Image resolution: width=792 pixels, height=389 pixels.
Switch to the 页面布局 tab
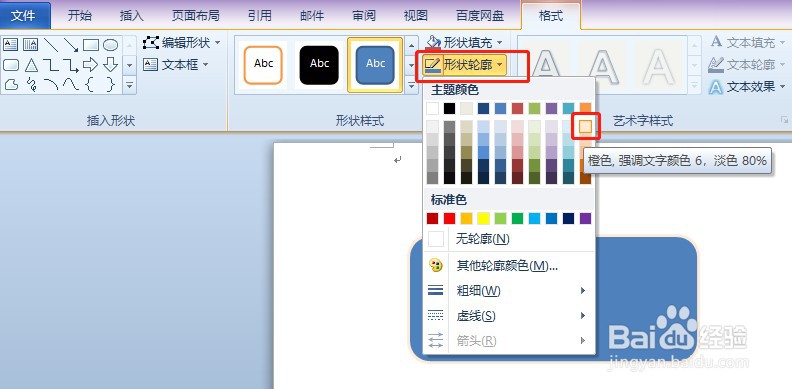[x=196, y=16]
